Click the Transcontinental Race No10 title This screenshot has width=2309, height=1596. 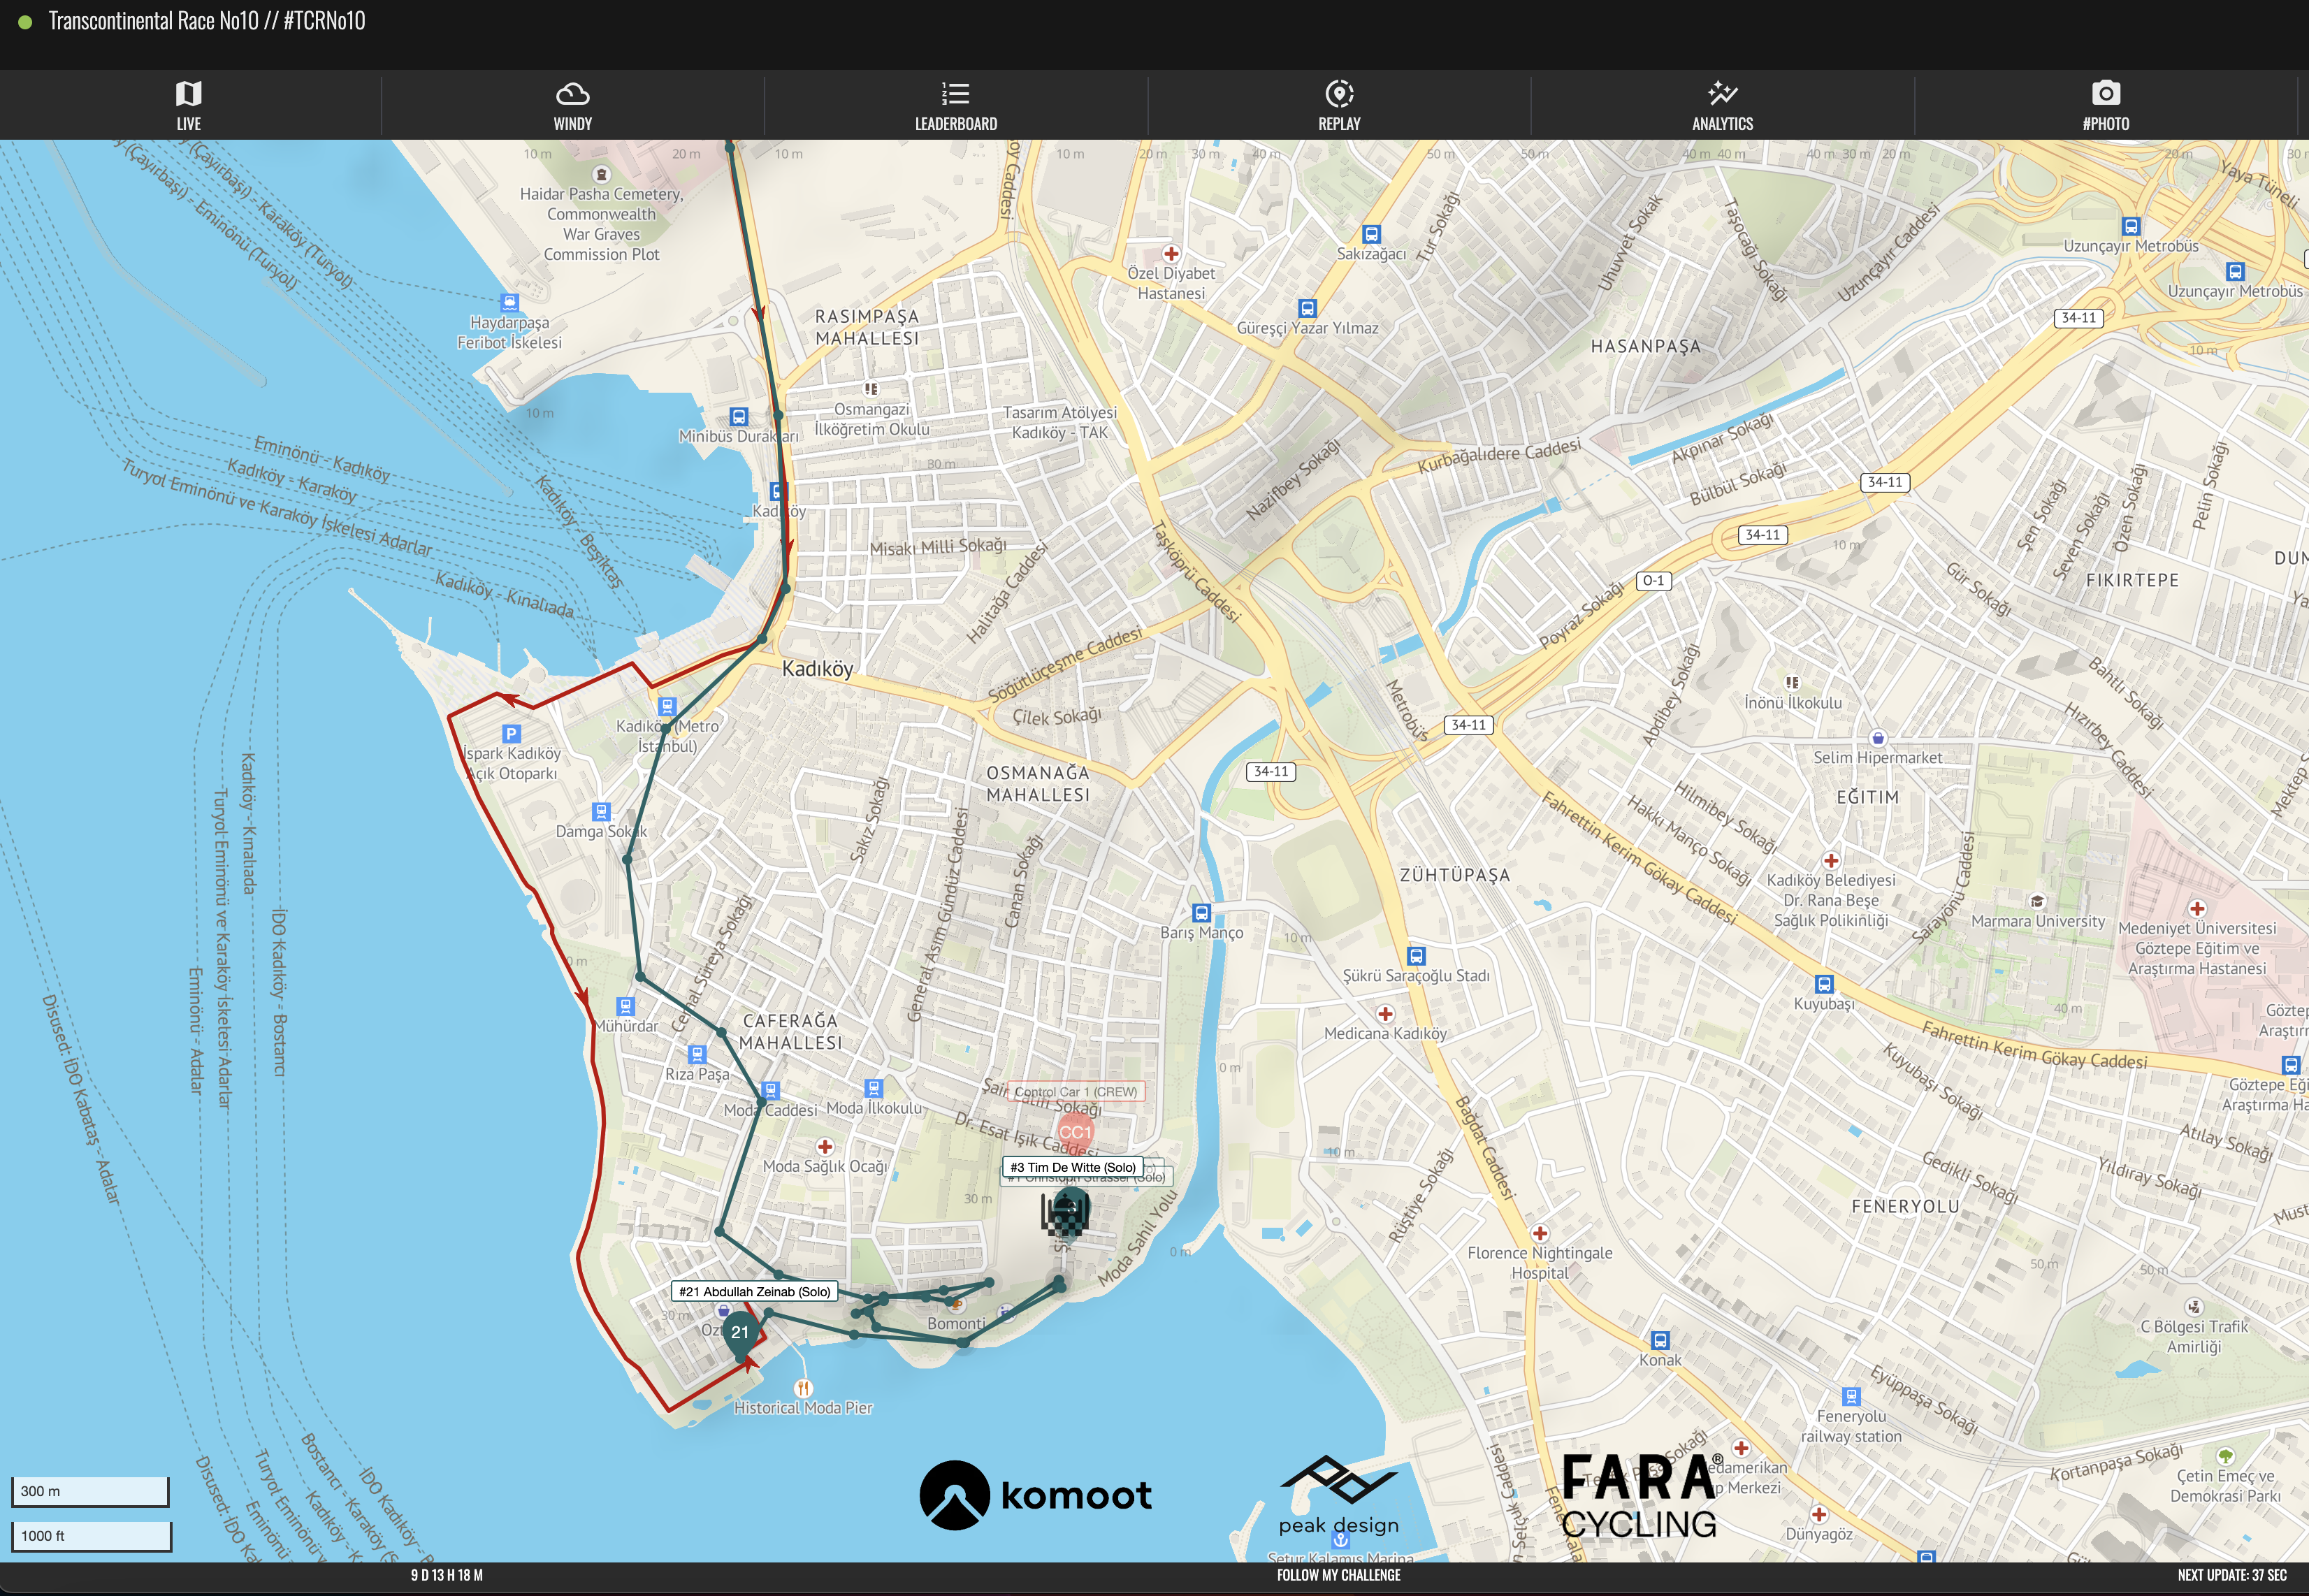207,21
